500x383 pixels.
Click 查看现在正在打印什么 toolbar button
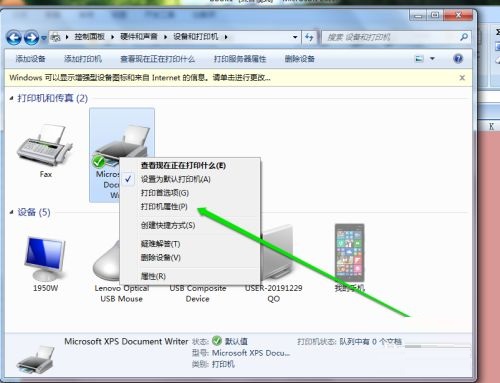(157, 59)
